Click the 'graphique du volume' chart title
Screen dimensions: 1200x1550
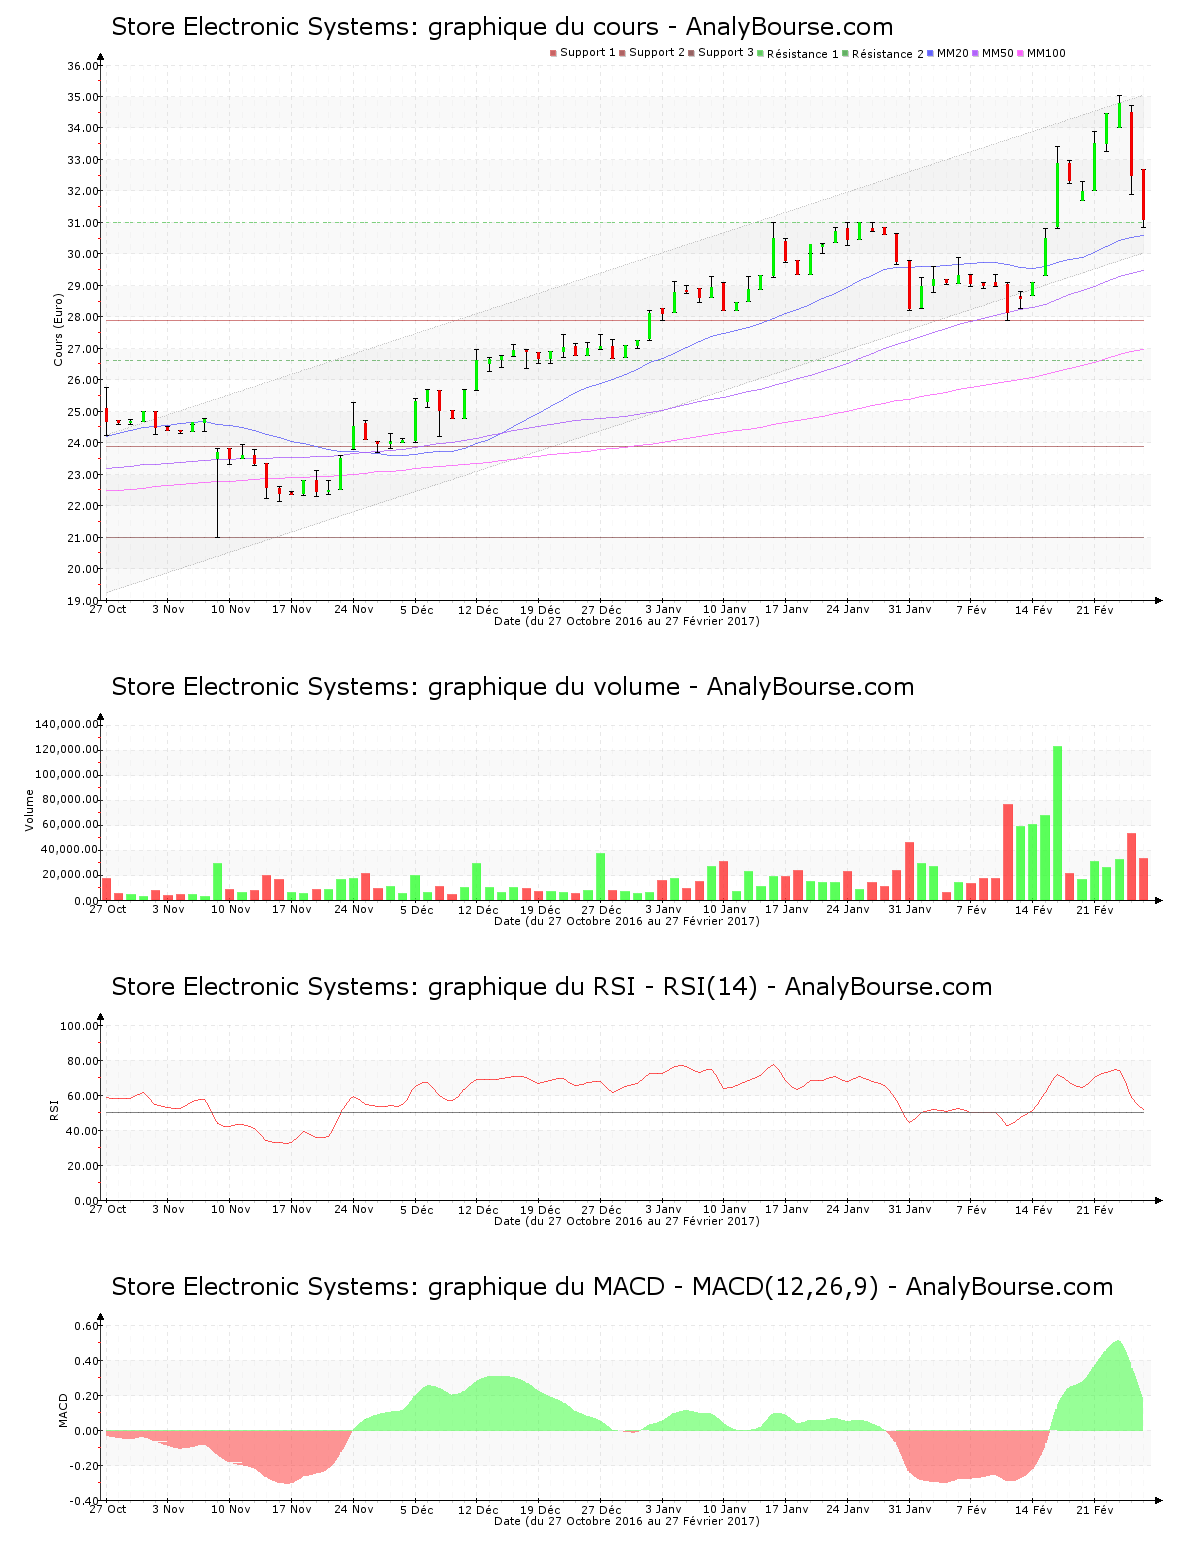click(x=513, y=687)
